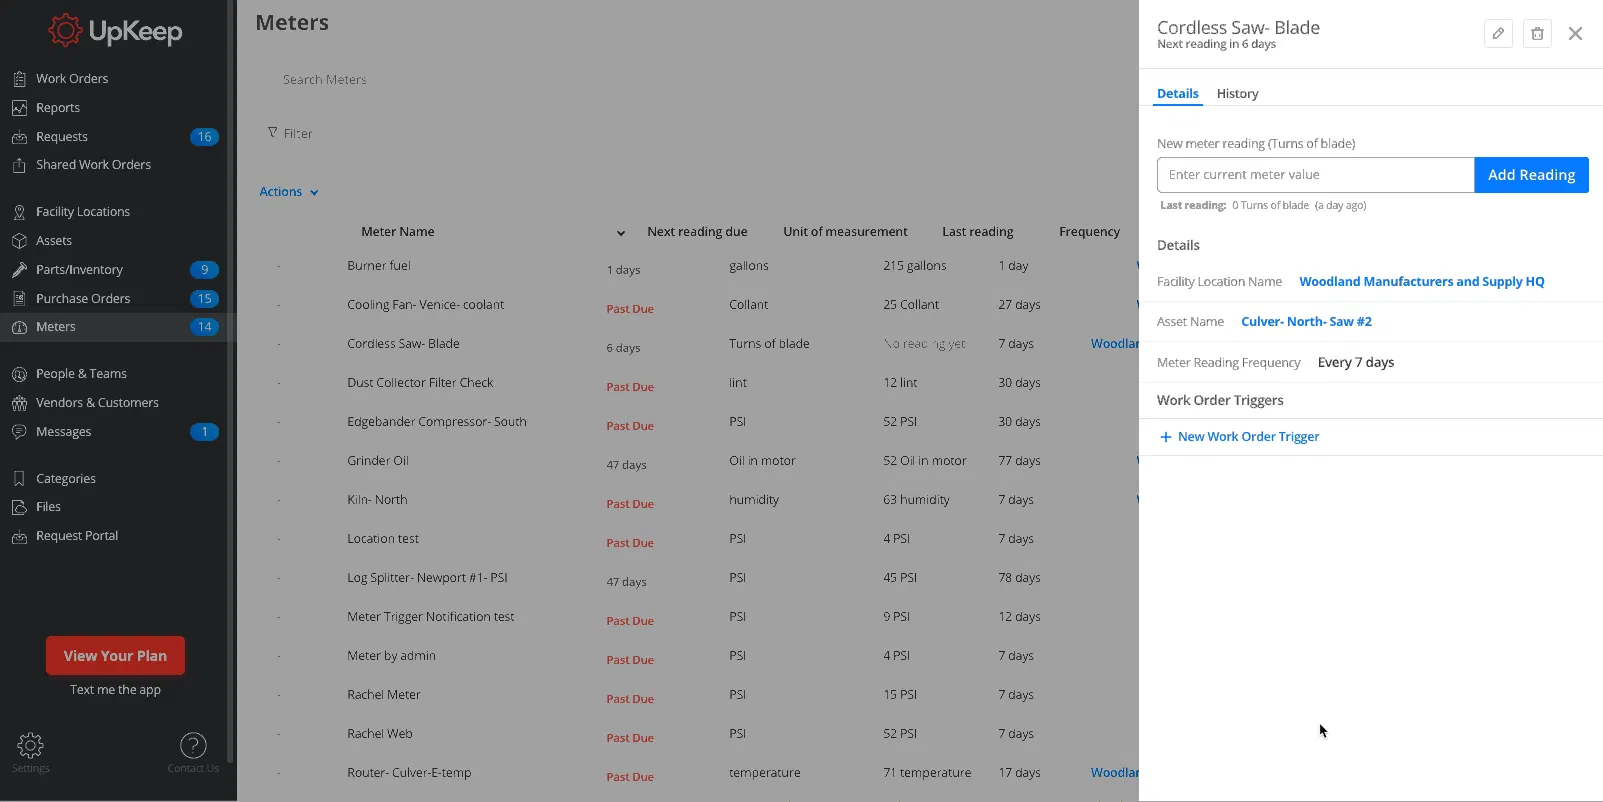This screenshot has height=802, width=1603.
Task: Select the Dust Collector Filter Check row checkbox
Action: pyautogui.click(x=279, y=383)
